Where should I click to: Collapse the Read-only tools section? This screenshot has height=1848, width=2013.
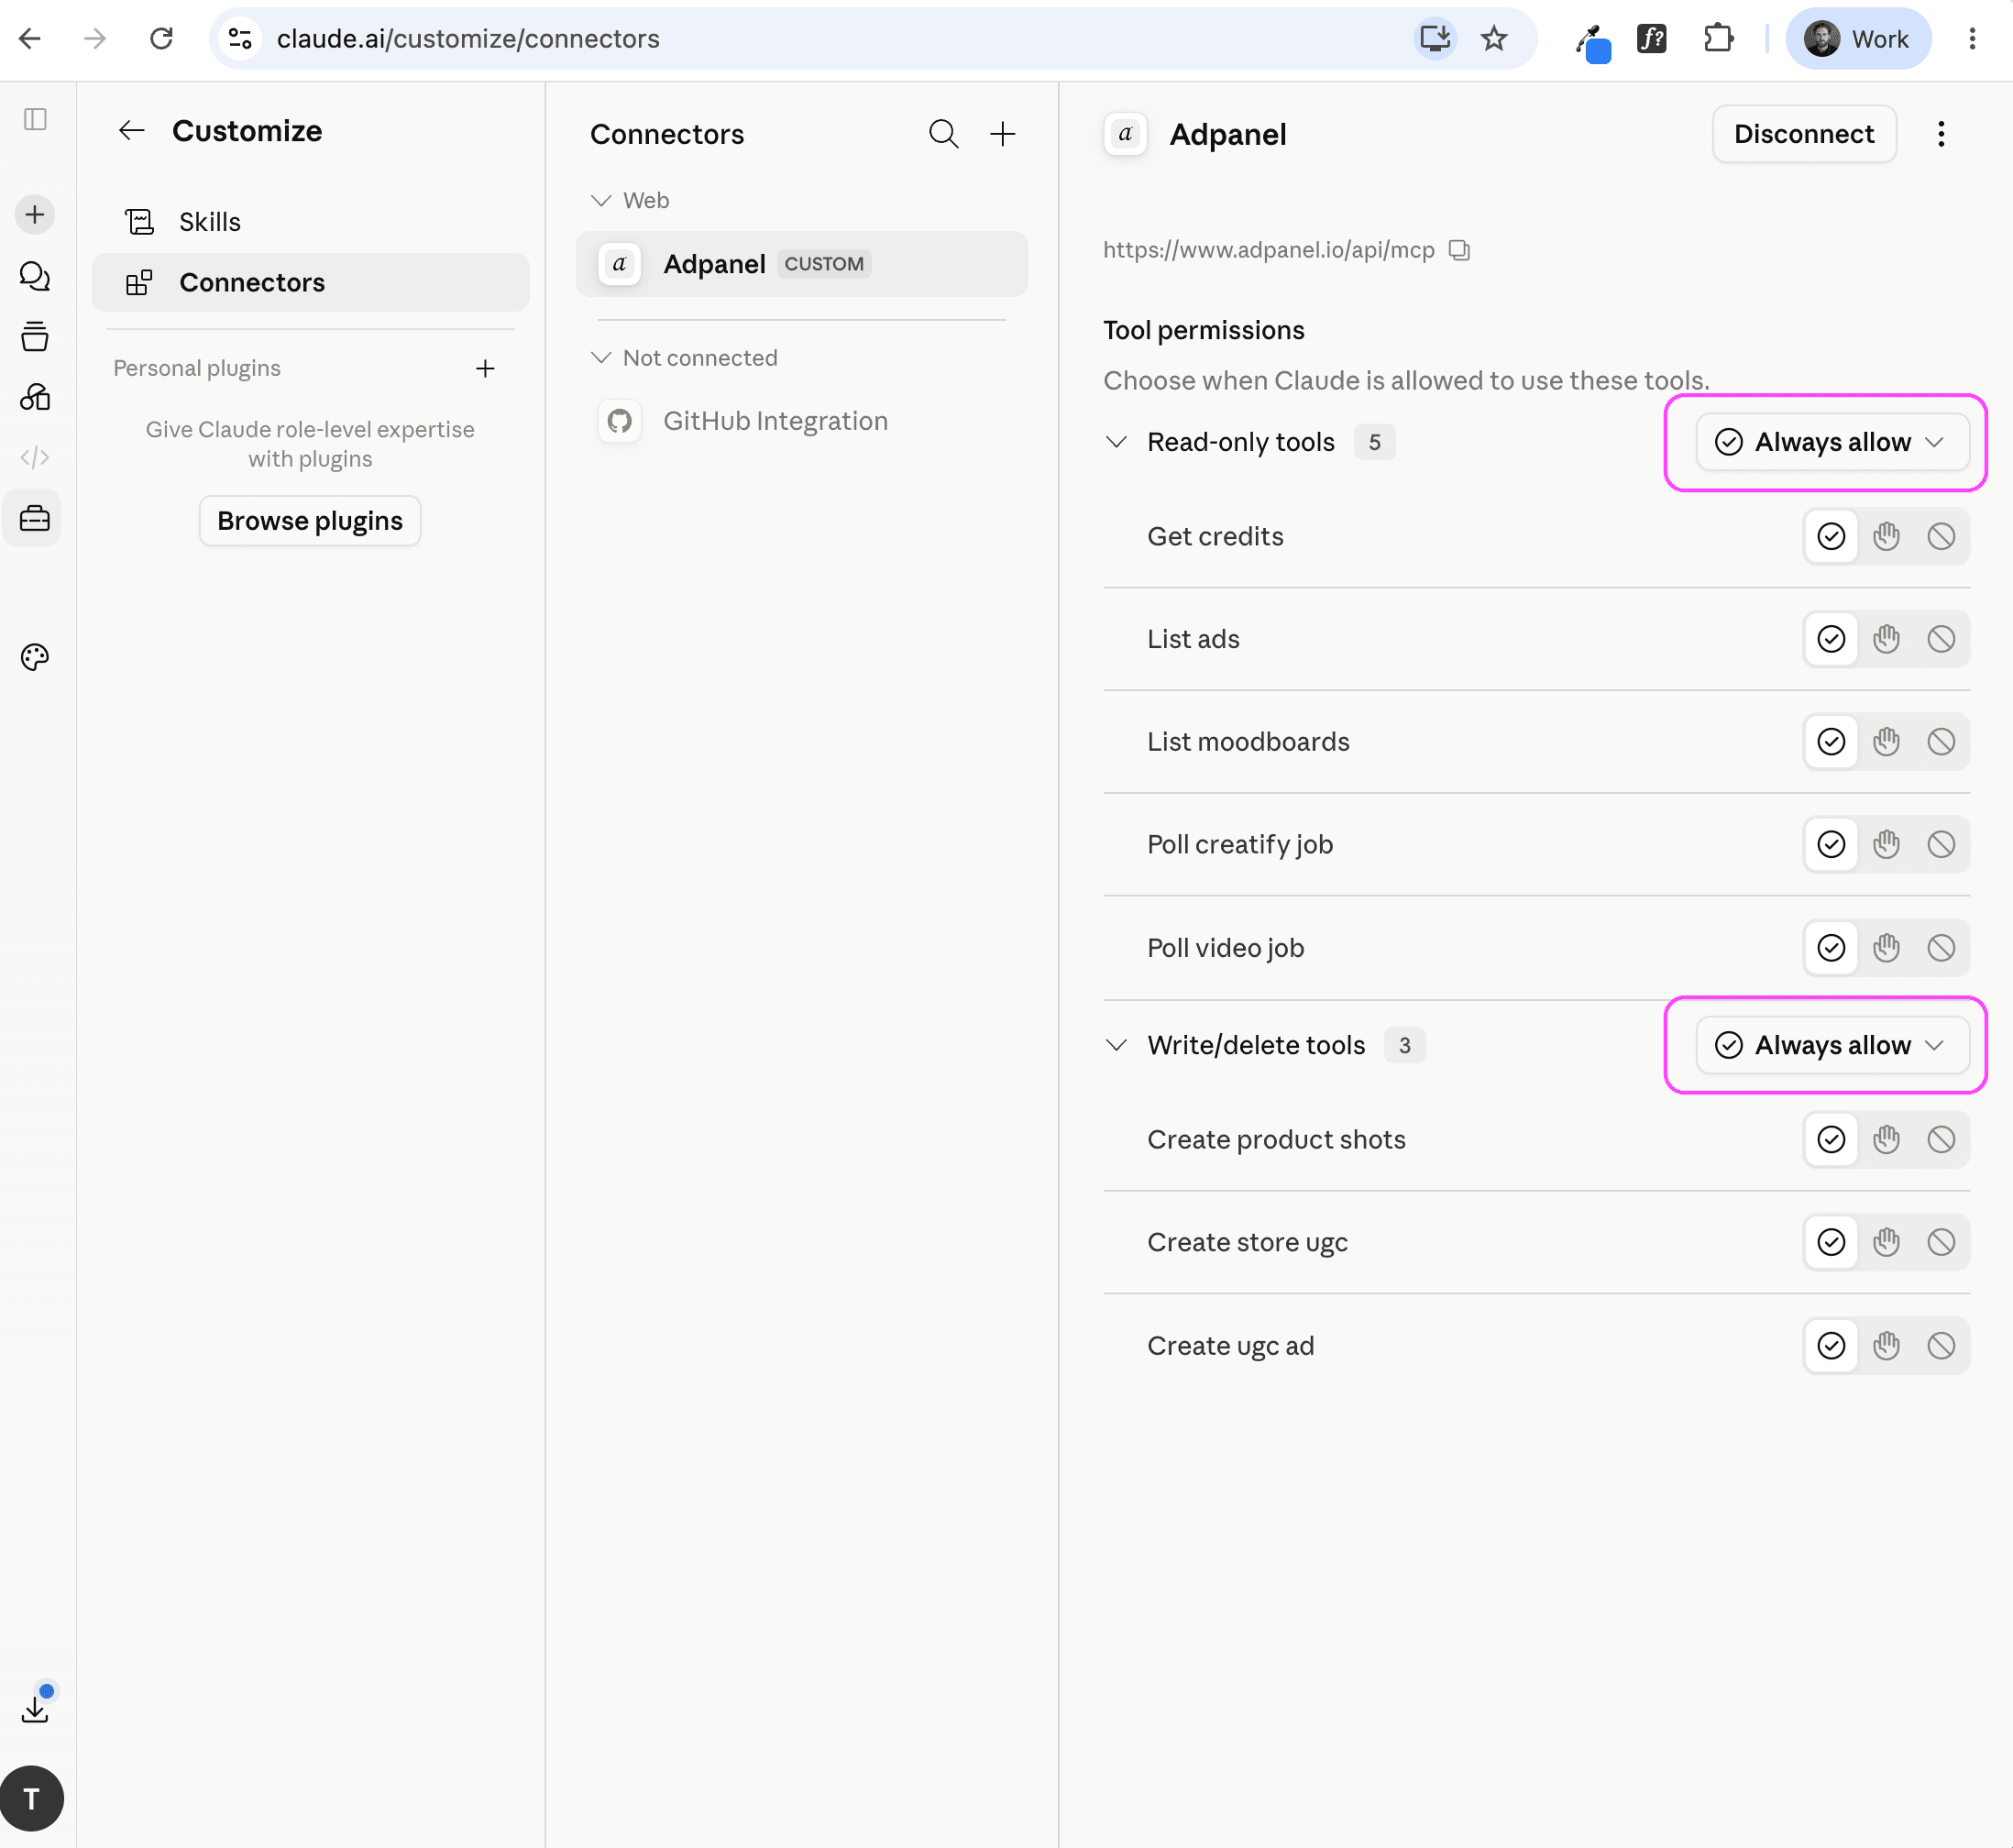(1116, 442)
